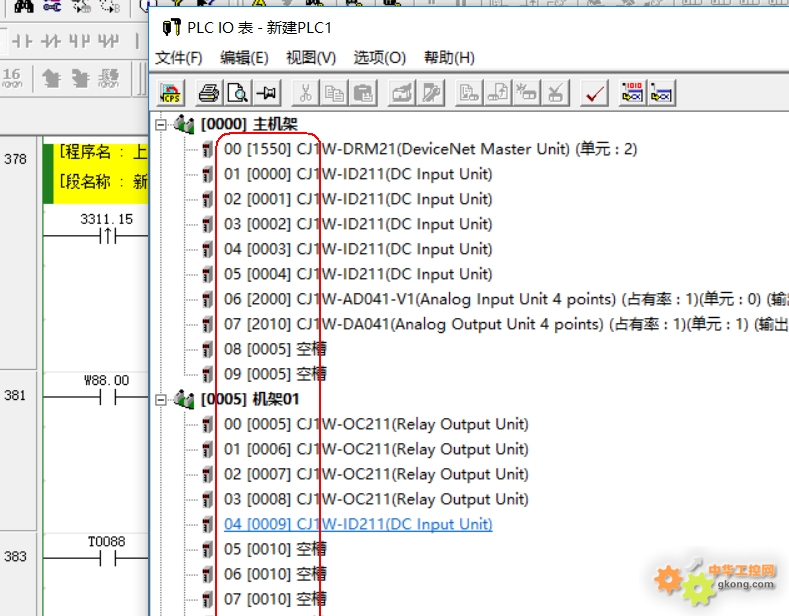The height and width of the screenshot is (616, 789).
Task: Open the 视图(V) menu
Action: tap(310, 58)
